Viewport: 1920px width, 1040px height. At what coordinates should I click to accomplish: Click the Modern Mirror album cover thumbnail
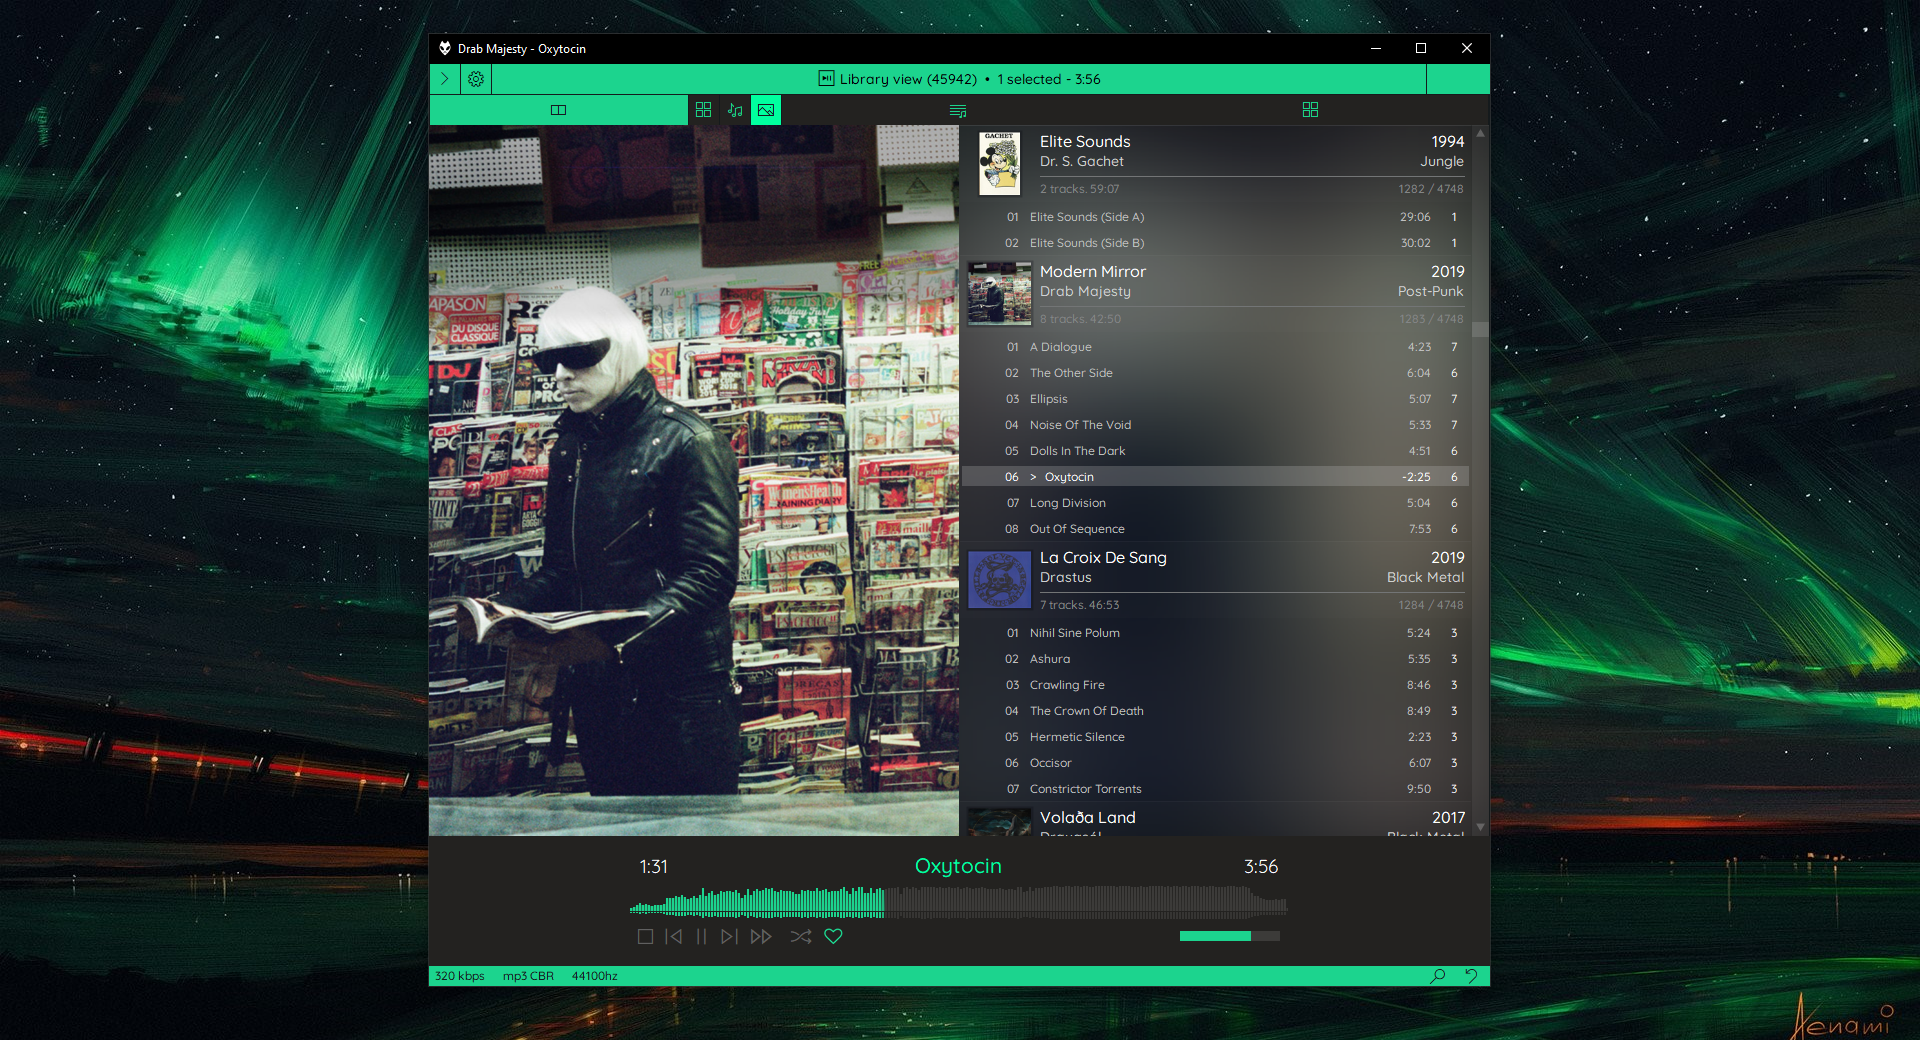click(1000, 293)
